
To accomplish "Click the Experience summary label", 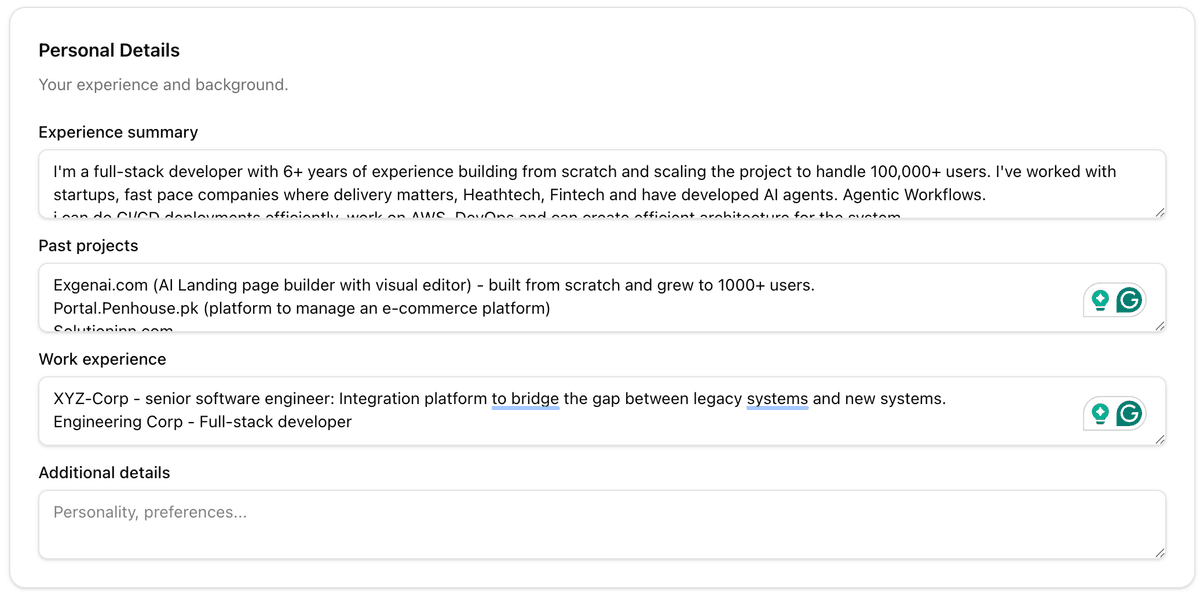I will pyautogui.click(x=118, y=132).
